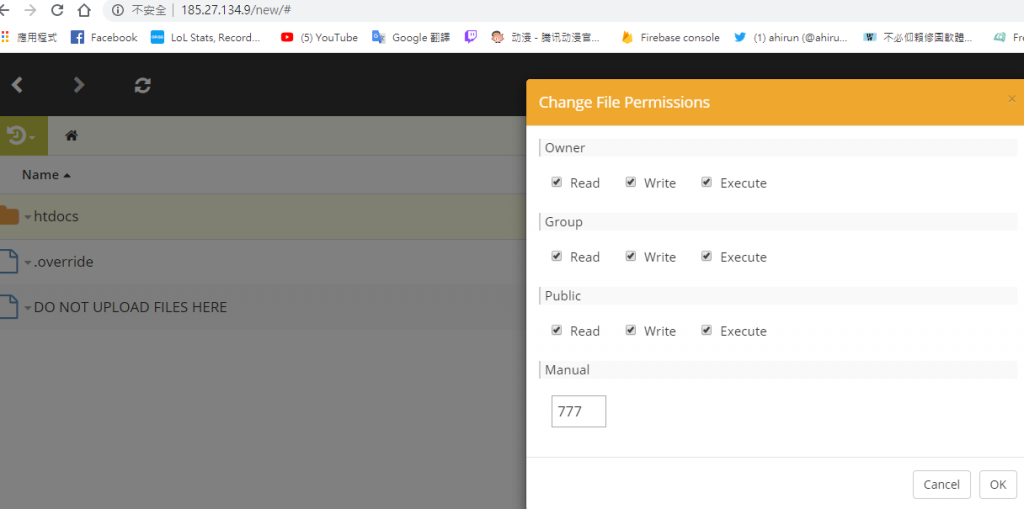Click the htdocs folder name
This screenshot has width=1024, height=509.
click(56, 216)
